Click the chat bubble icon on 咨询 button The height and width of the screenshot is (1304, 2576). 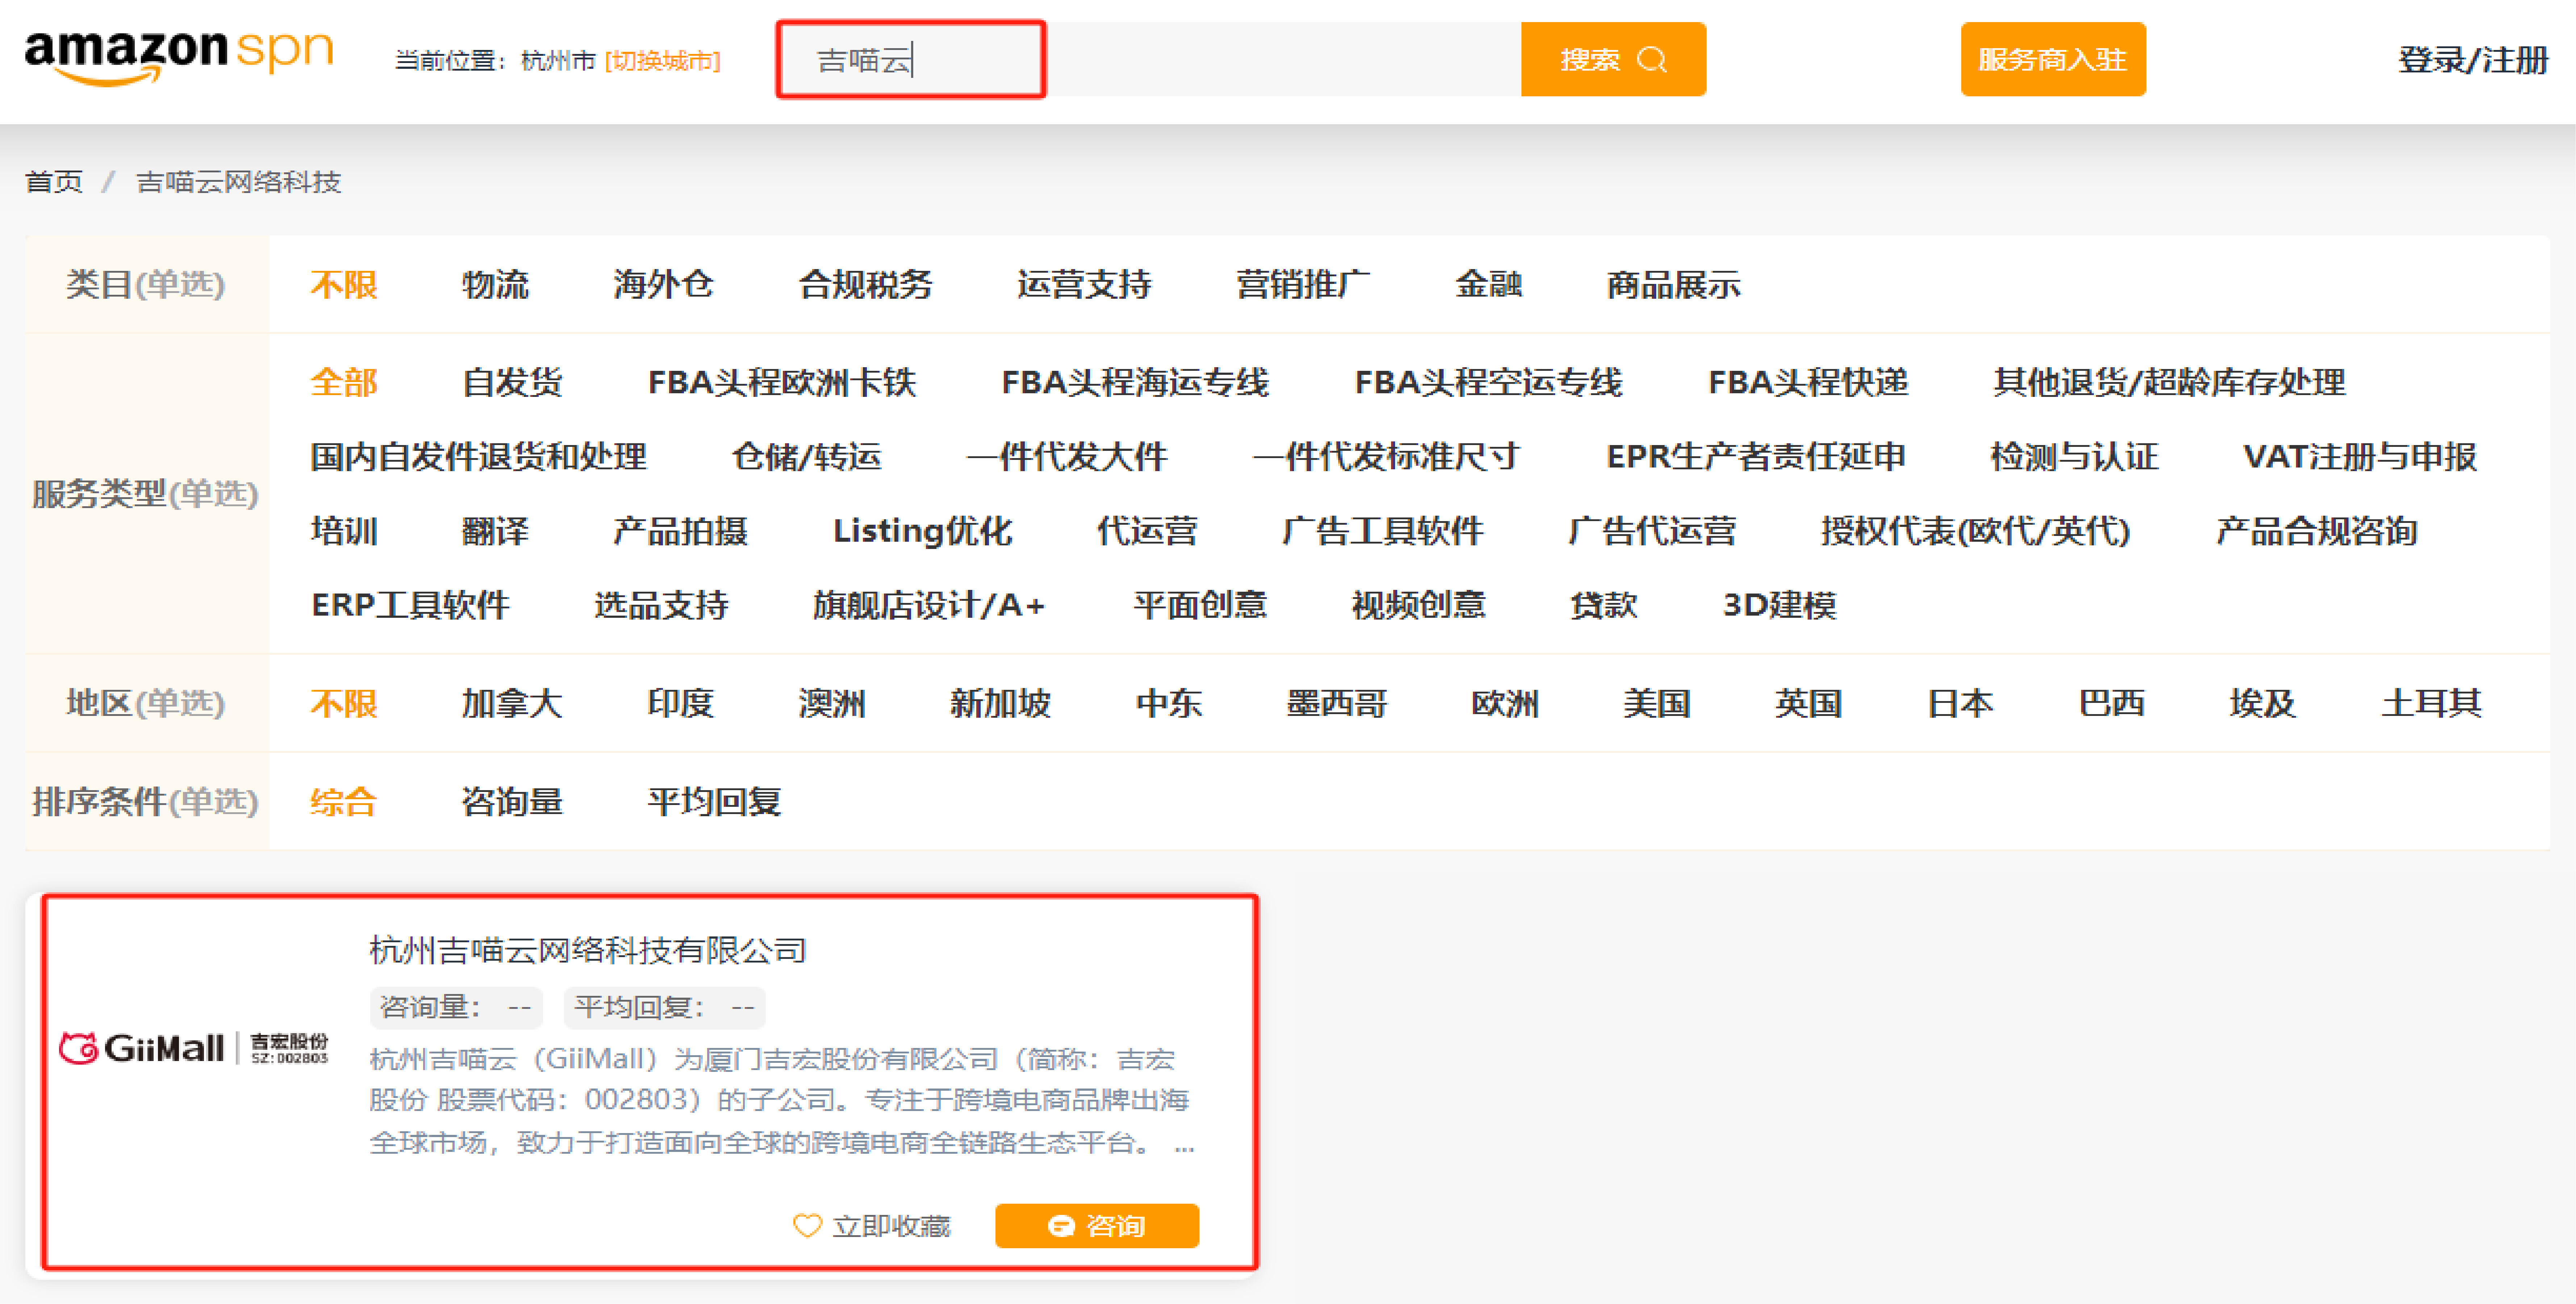tap(1061, 1226)
